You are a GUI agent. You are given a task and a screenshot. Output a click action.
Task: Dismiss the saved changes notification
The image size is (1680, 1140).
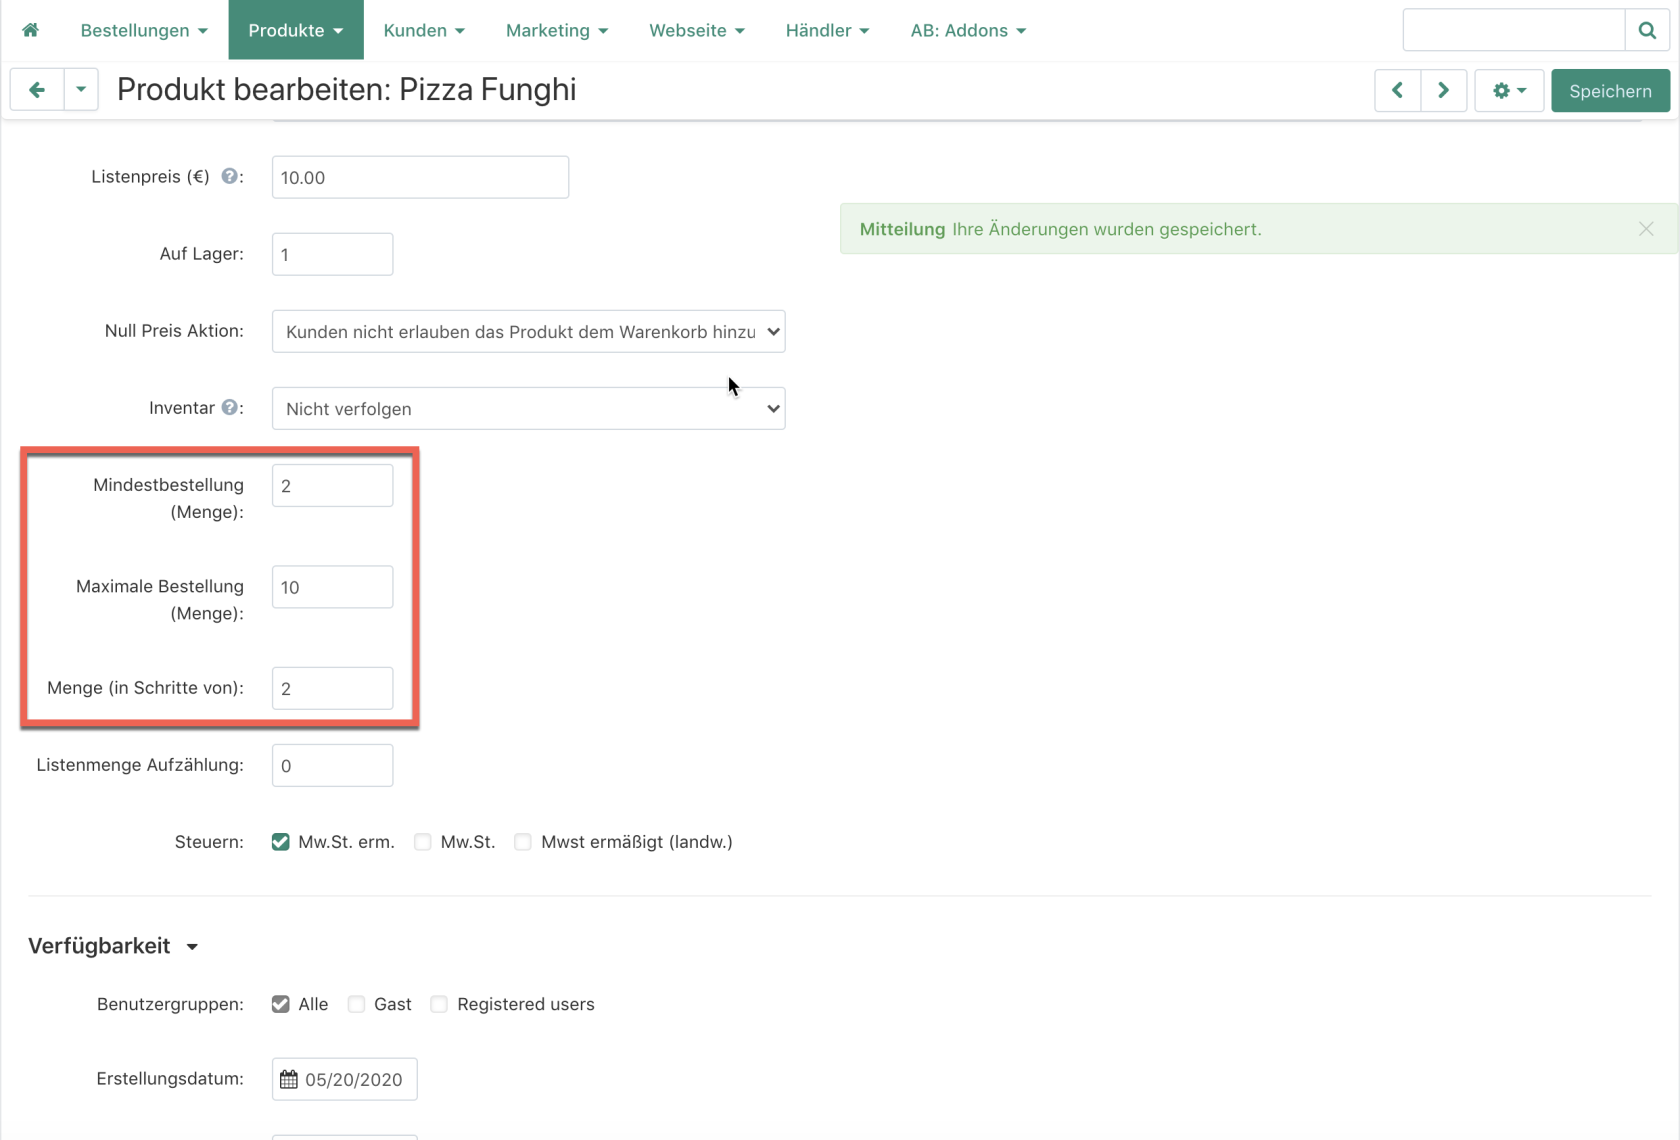point(1646,229)
